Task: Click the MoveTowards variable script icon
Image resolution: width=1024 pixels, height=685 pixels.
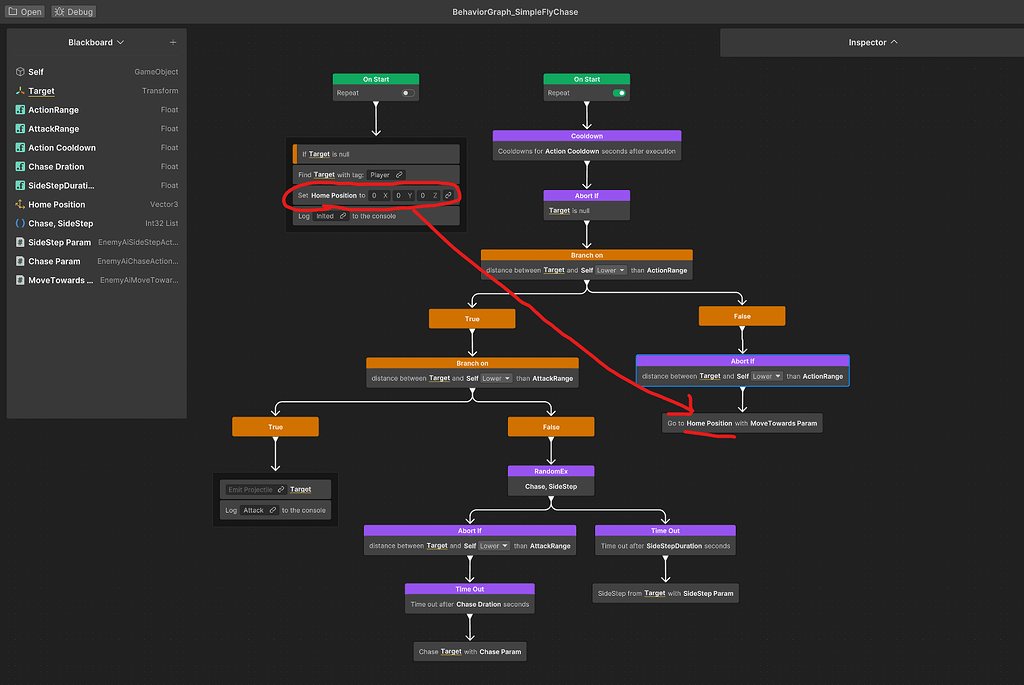Action: (20, 279)
